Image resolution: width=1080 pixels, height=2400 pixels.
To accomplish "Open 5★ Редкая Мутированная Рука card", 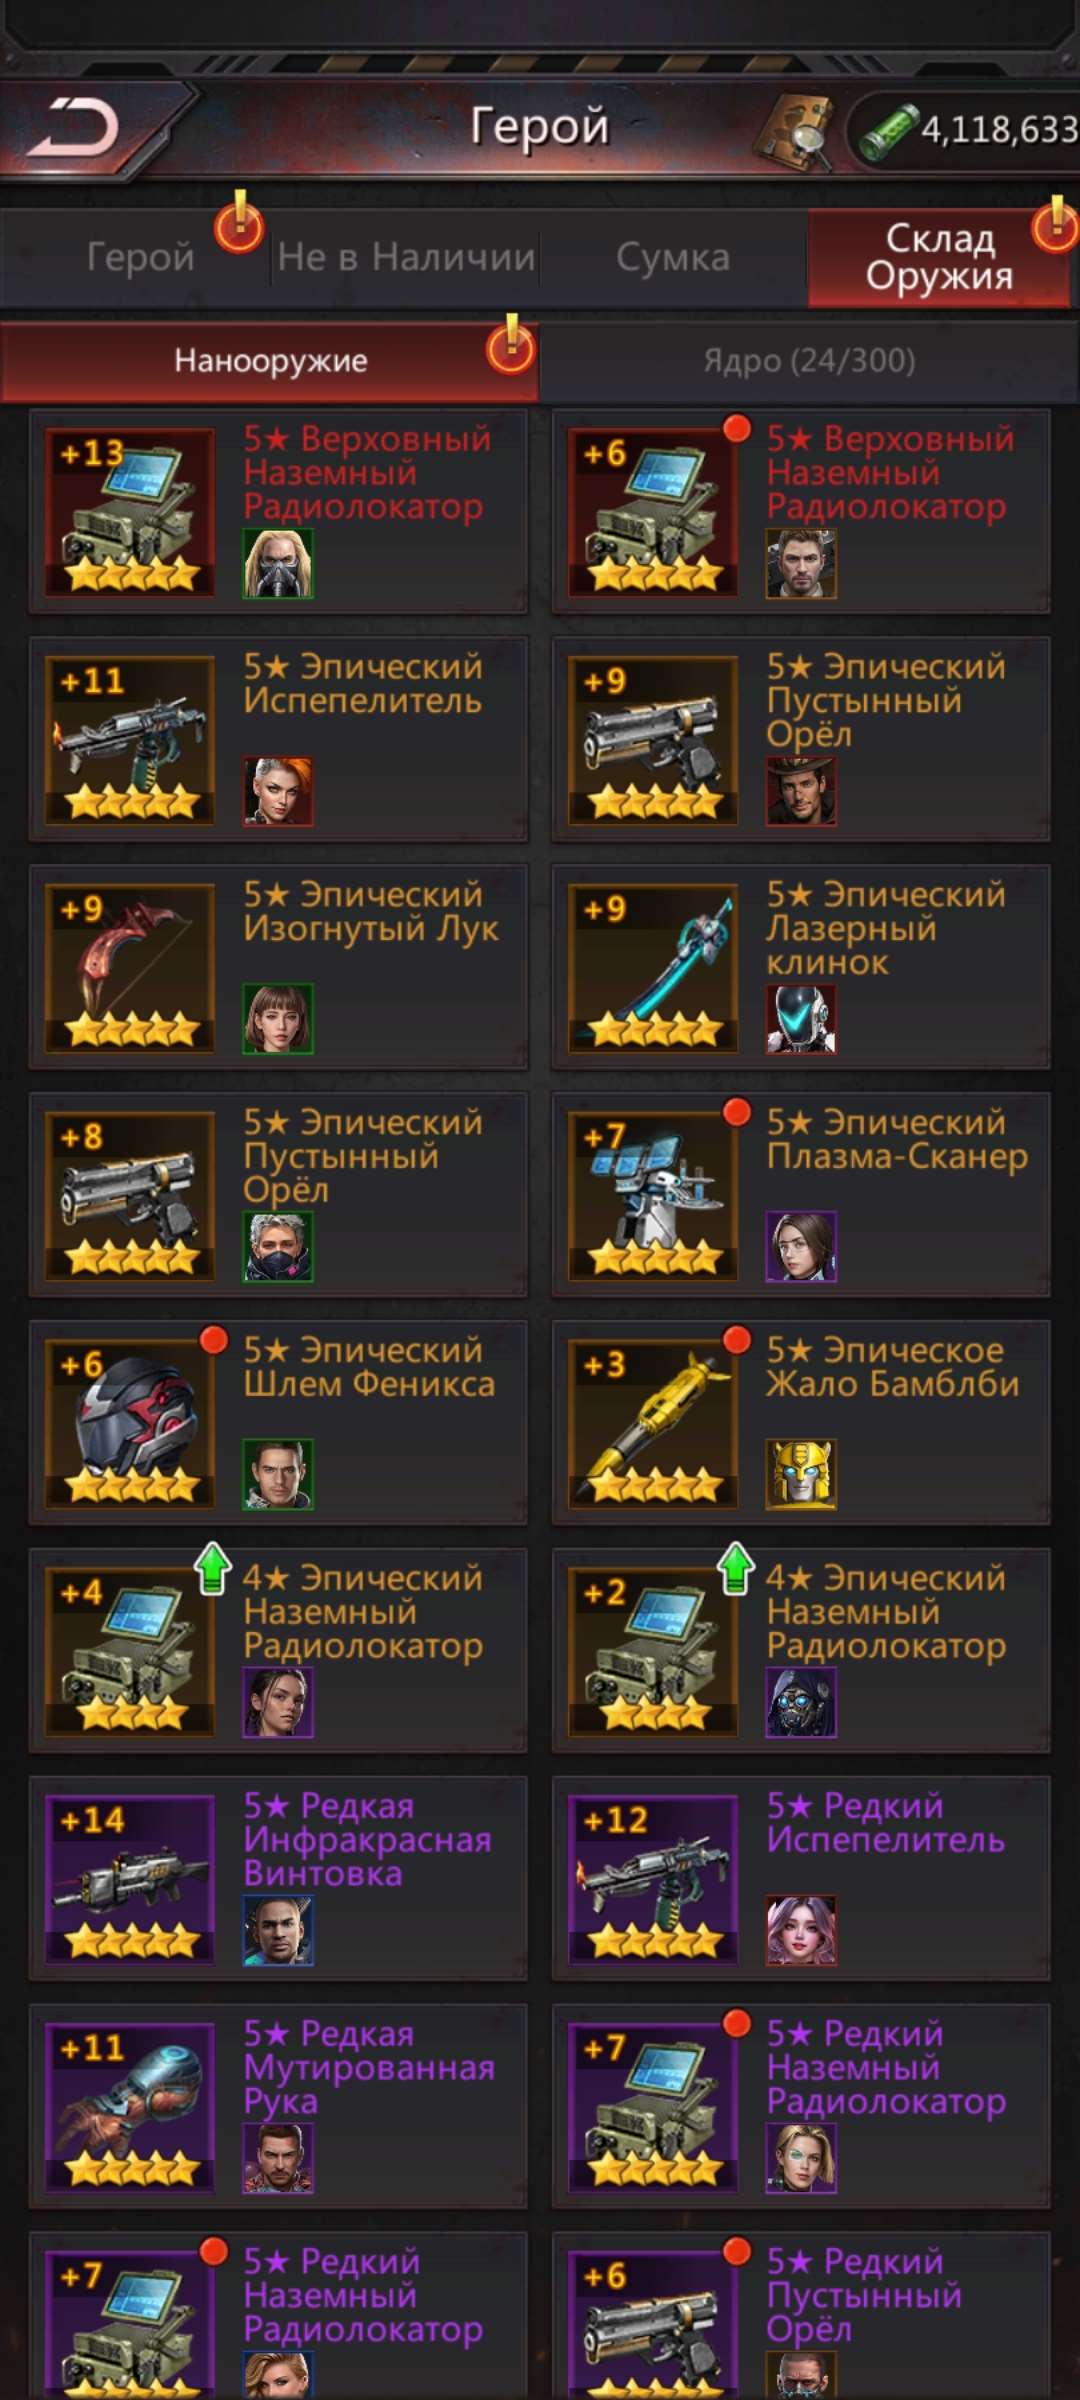I will click(278, 2107).
